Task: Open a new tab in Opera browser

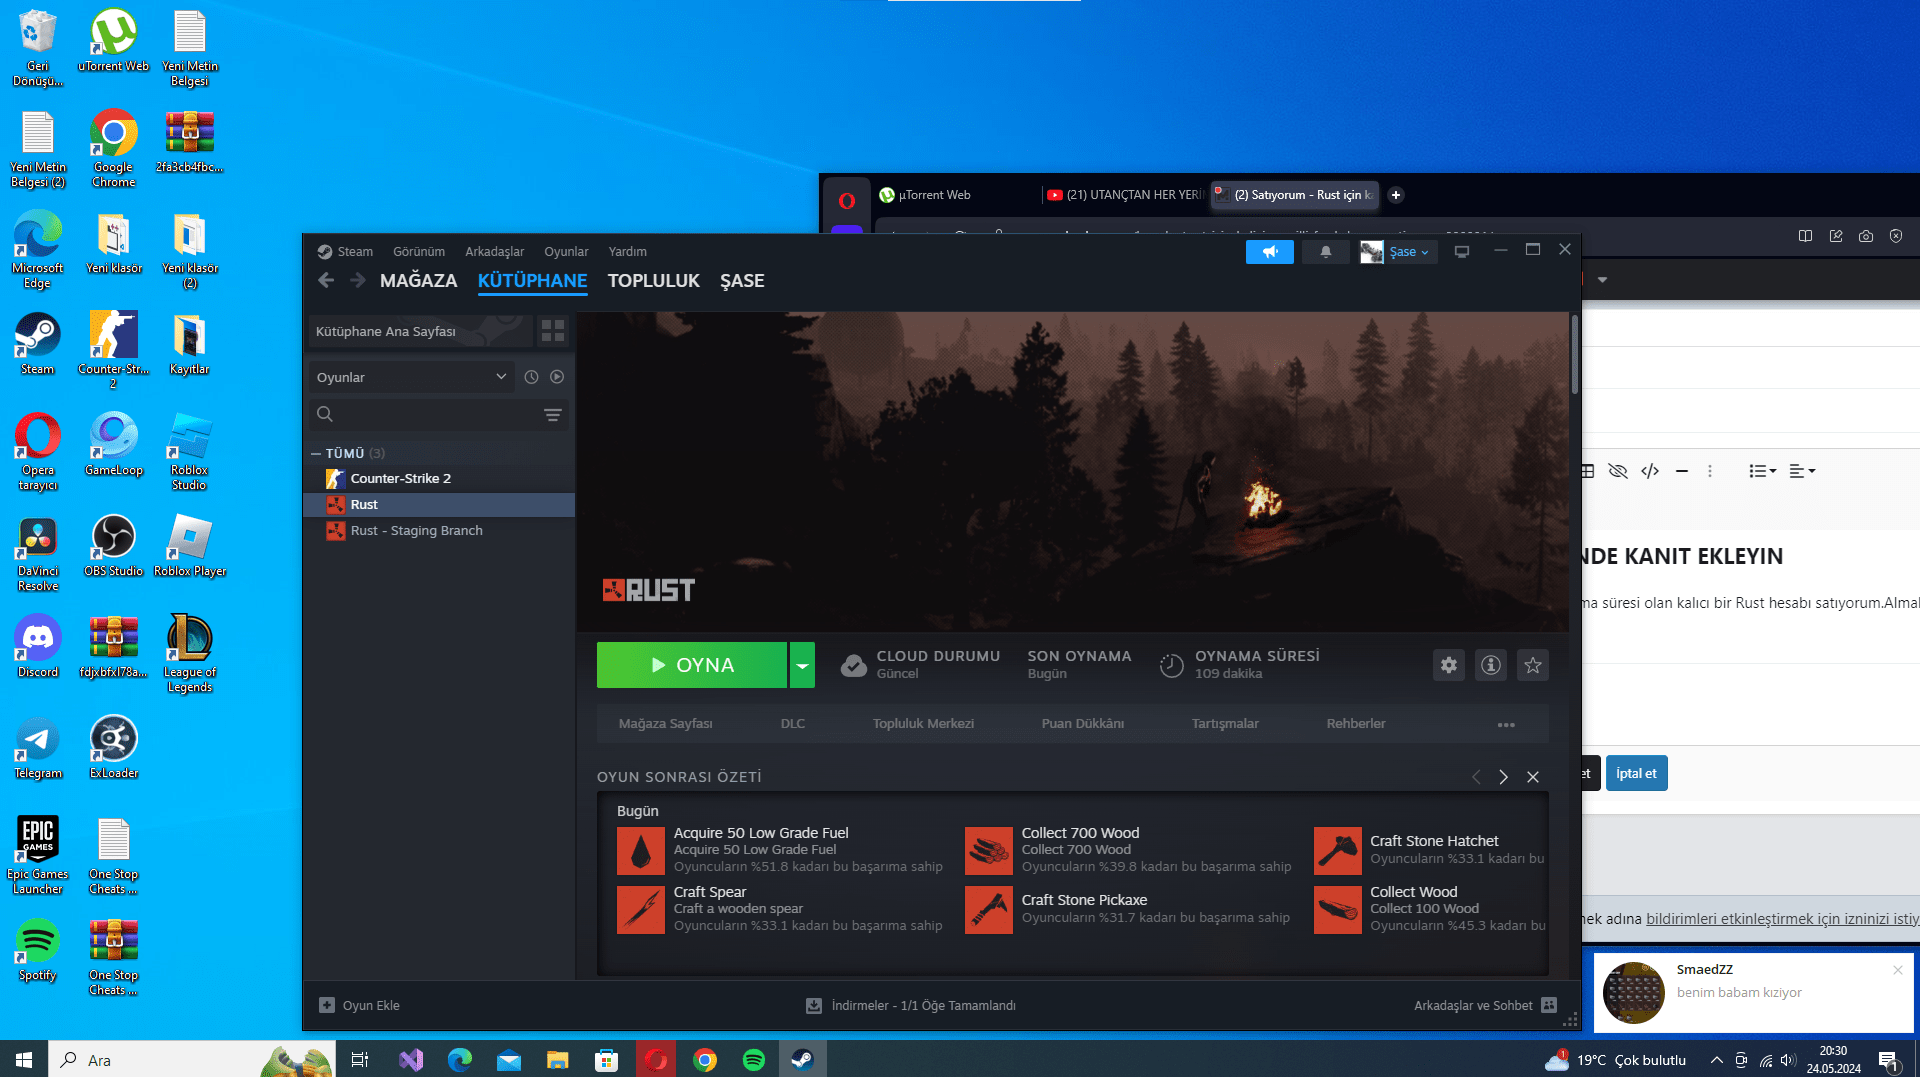Action: coord(1396,195)
